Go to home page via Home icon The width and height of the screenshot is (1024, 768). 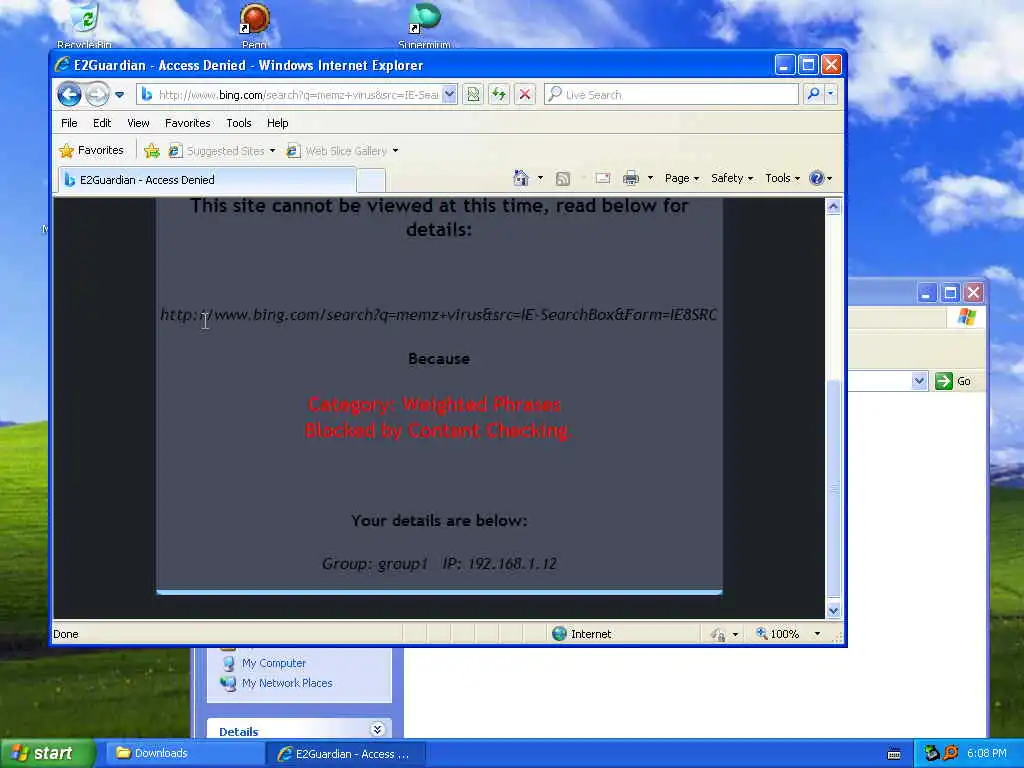(x=520, y=178)
